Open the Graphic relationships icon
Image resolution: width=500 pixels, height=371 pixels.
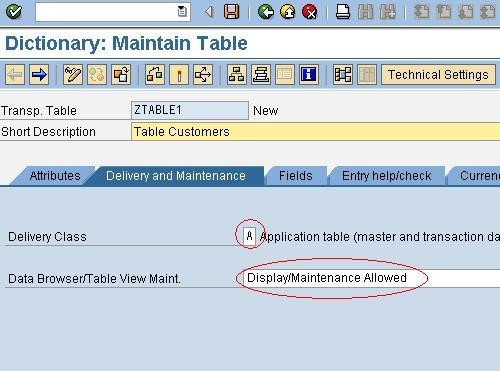pos(343,74)
